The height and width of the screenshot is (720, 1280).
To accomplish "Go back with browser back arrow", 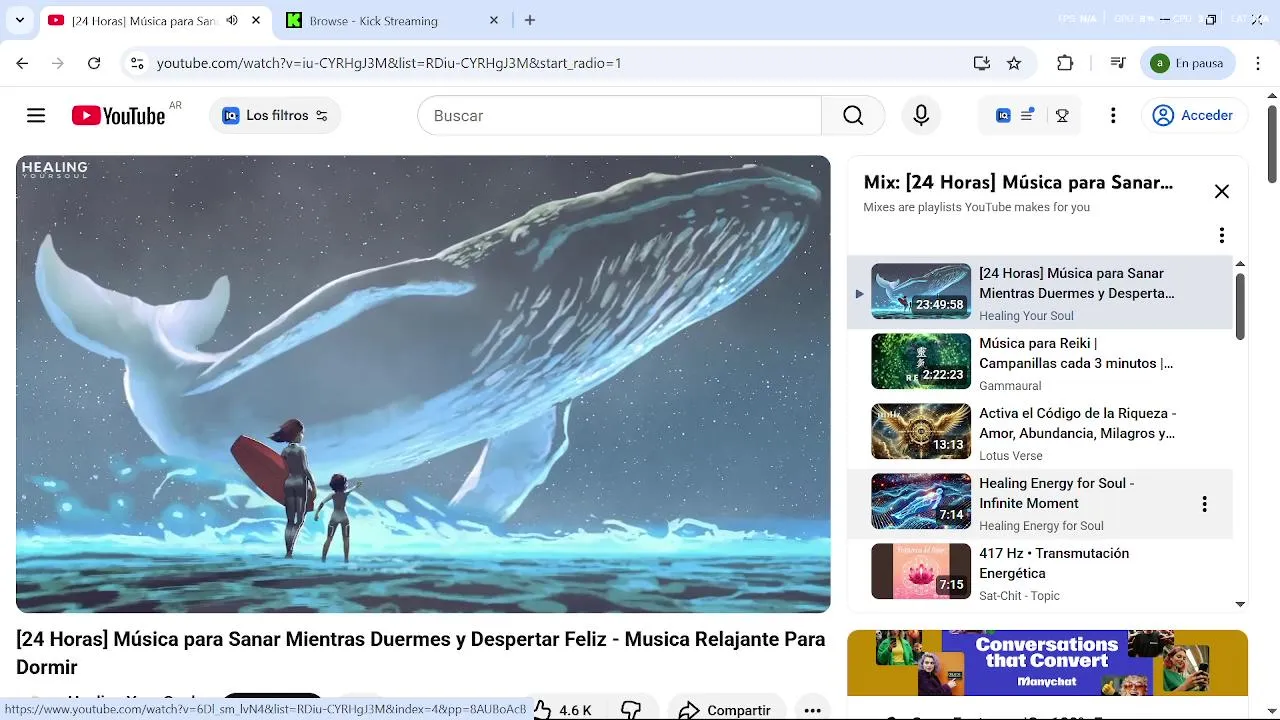I will tap(22, 63).
